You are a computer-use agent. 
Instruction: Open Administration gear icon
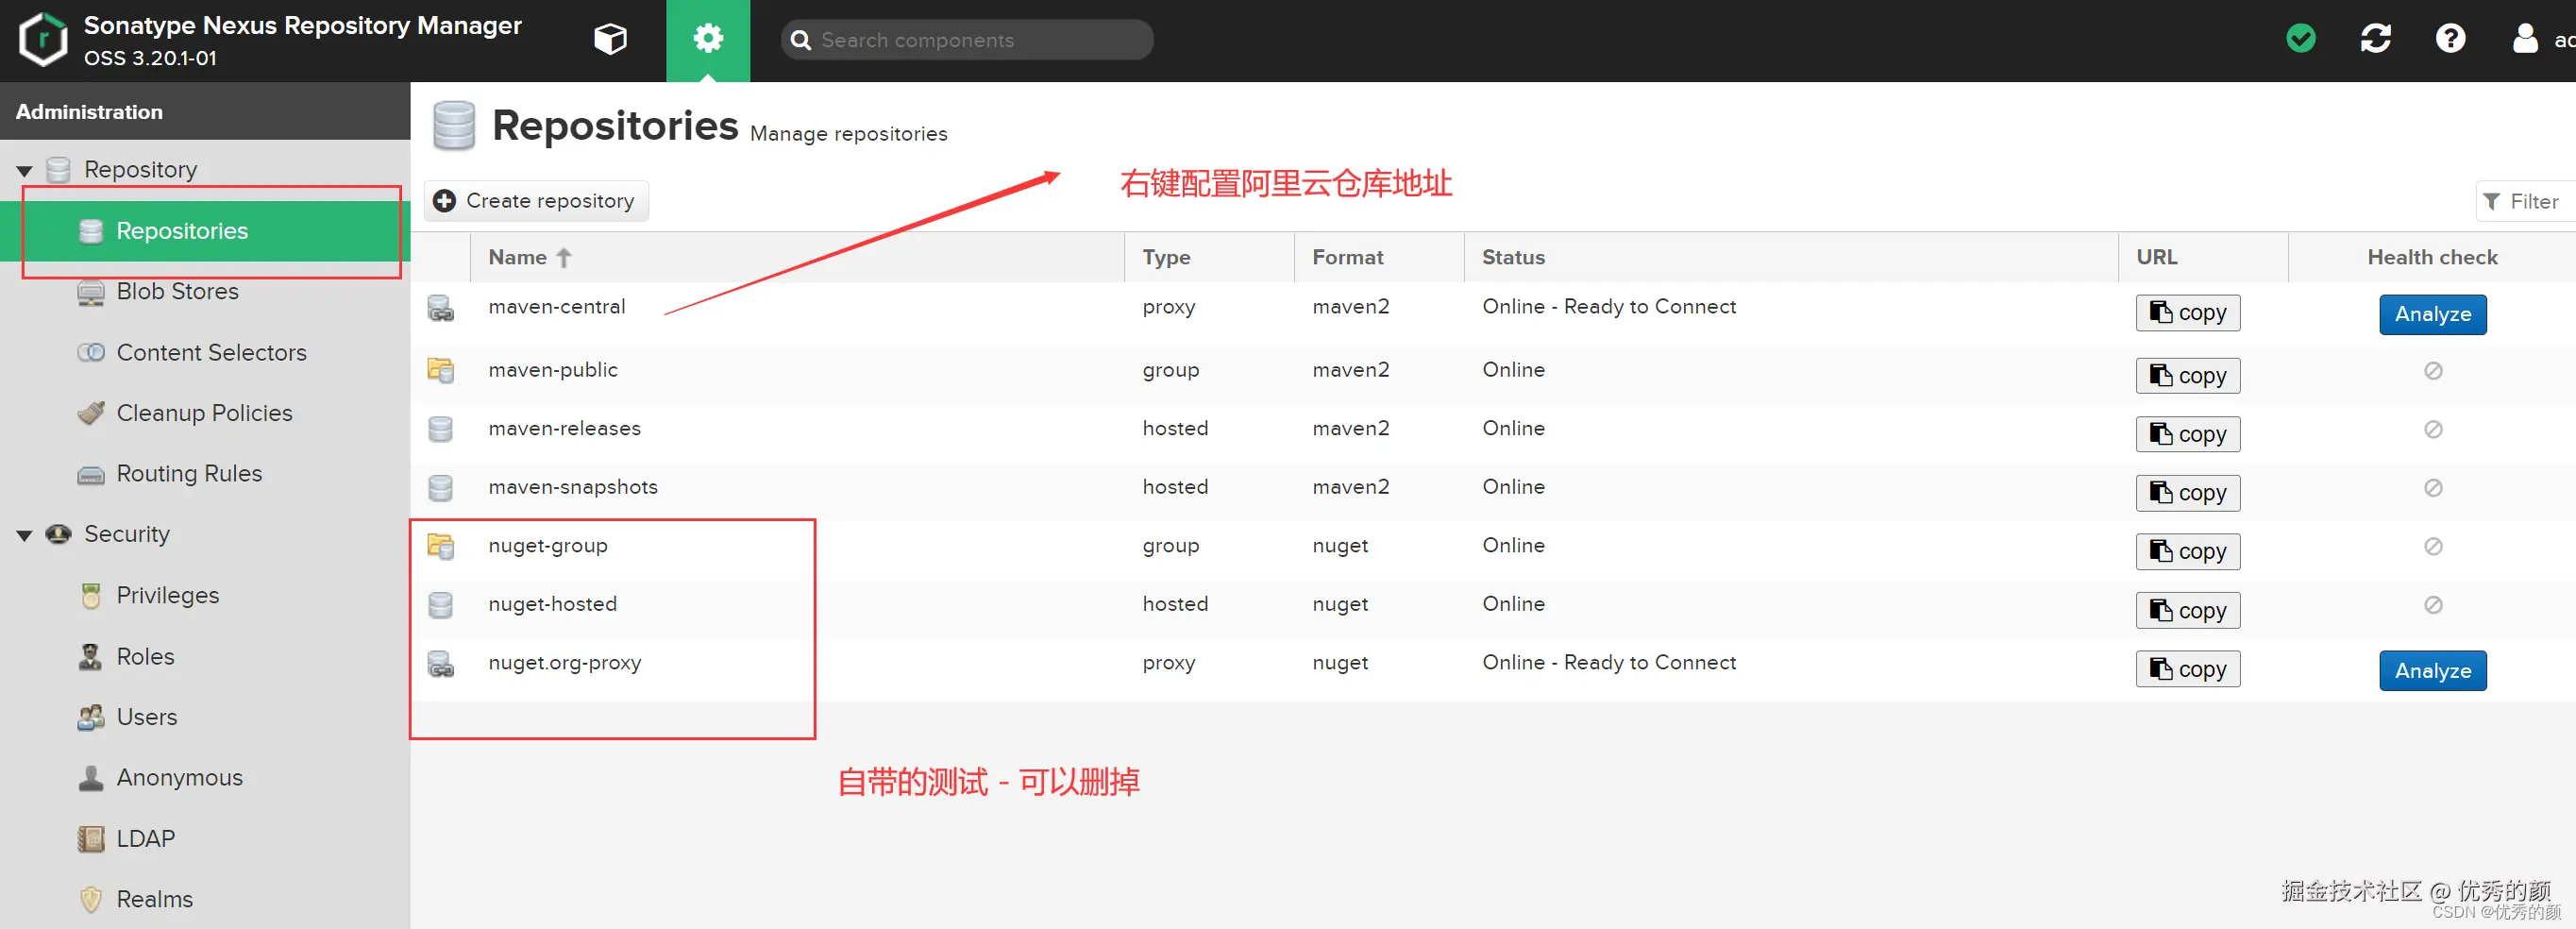coord(708,40)
